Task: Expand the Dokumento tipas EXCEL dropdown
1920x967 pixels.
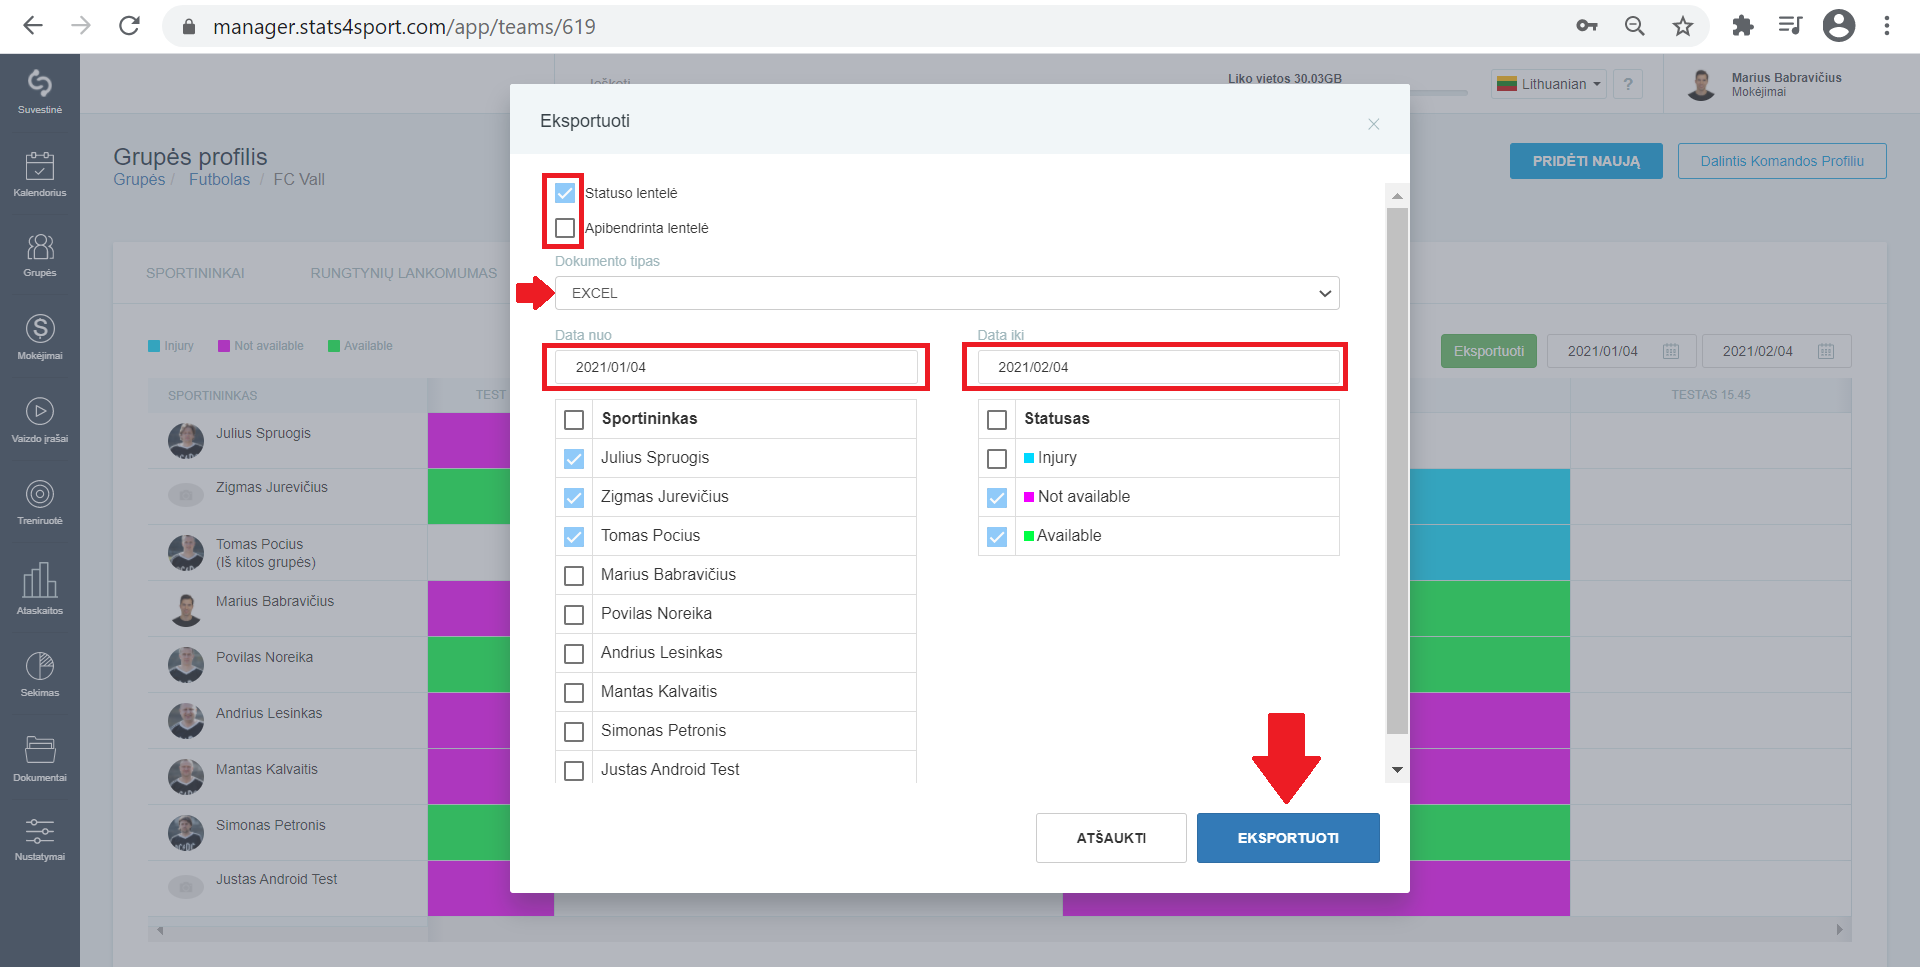Action: point(947,293)
